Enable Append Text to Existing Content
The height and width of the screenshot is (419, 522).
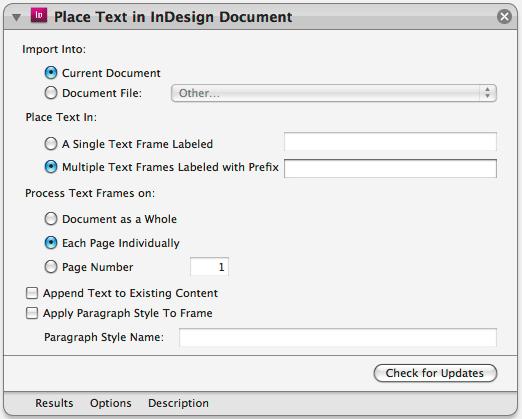pos(32,293)
